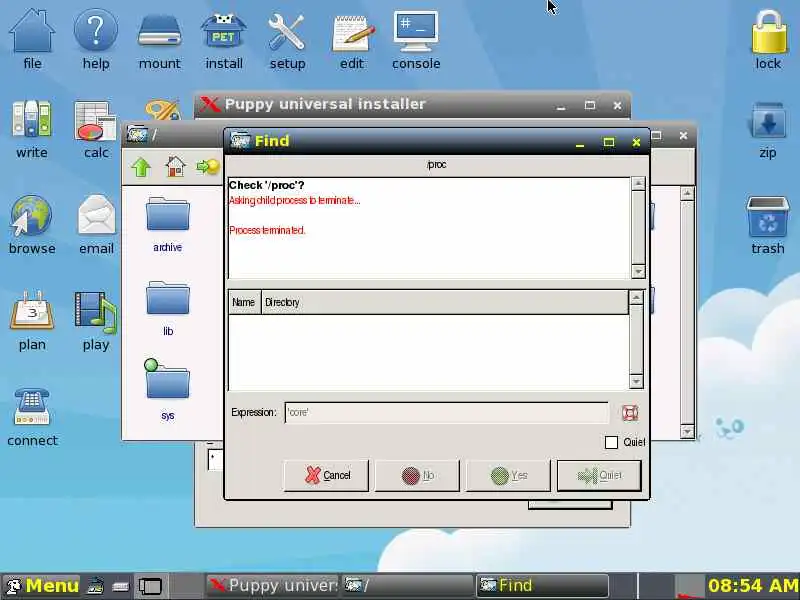Click the Quiet button in Find dialog
This screenshot has width=800, height=600.
tap(599, 476)
